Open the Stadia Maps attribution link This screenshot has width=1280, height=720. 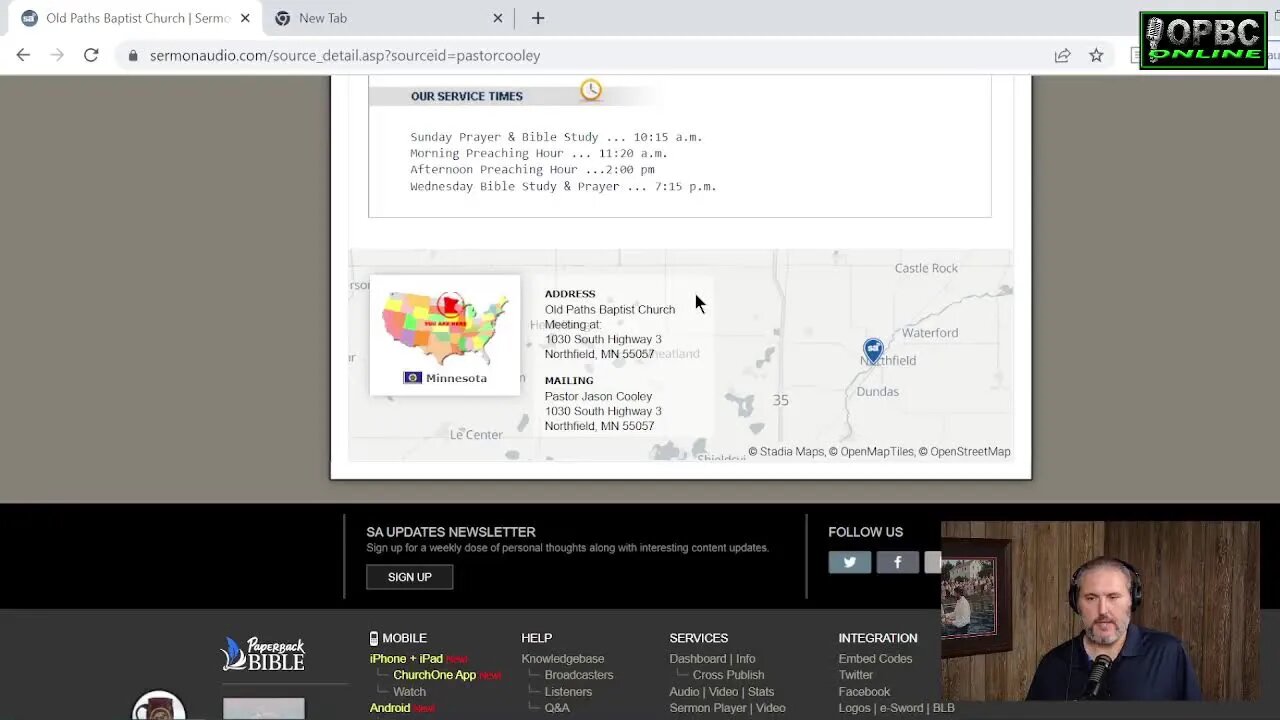click(791, 452)
